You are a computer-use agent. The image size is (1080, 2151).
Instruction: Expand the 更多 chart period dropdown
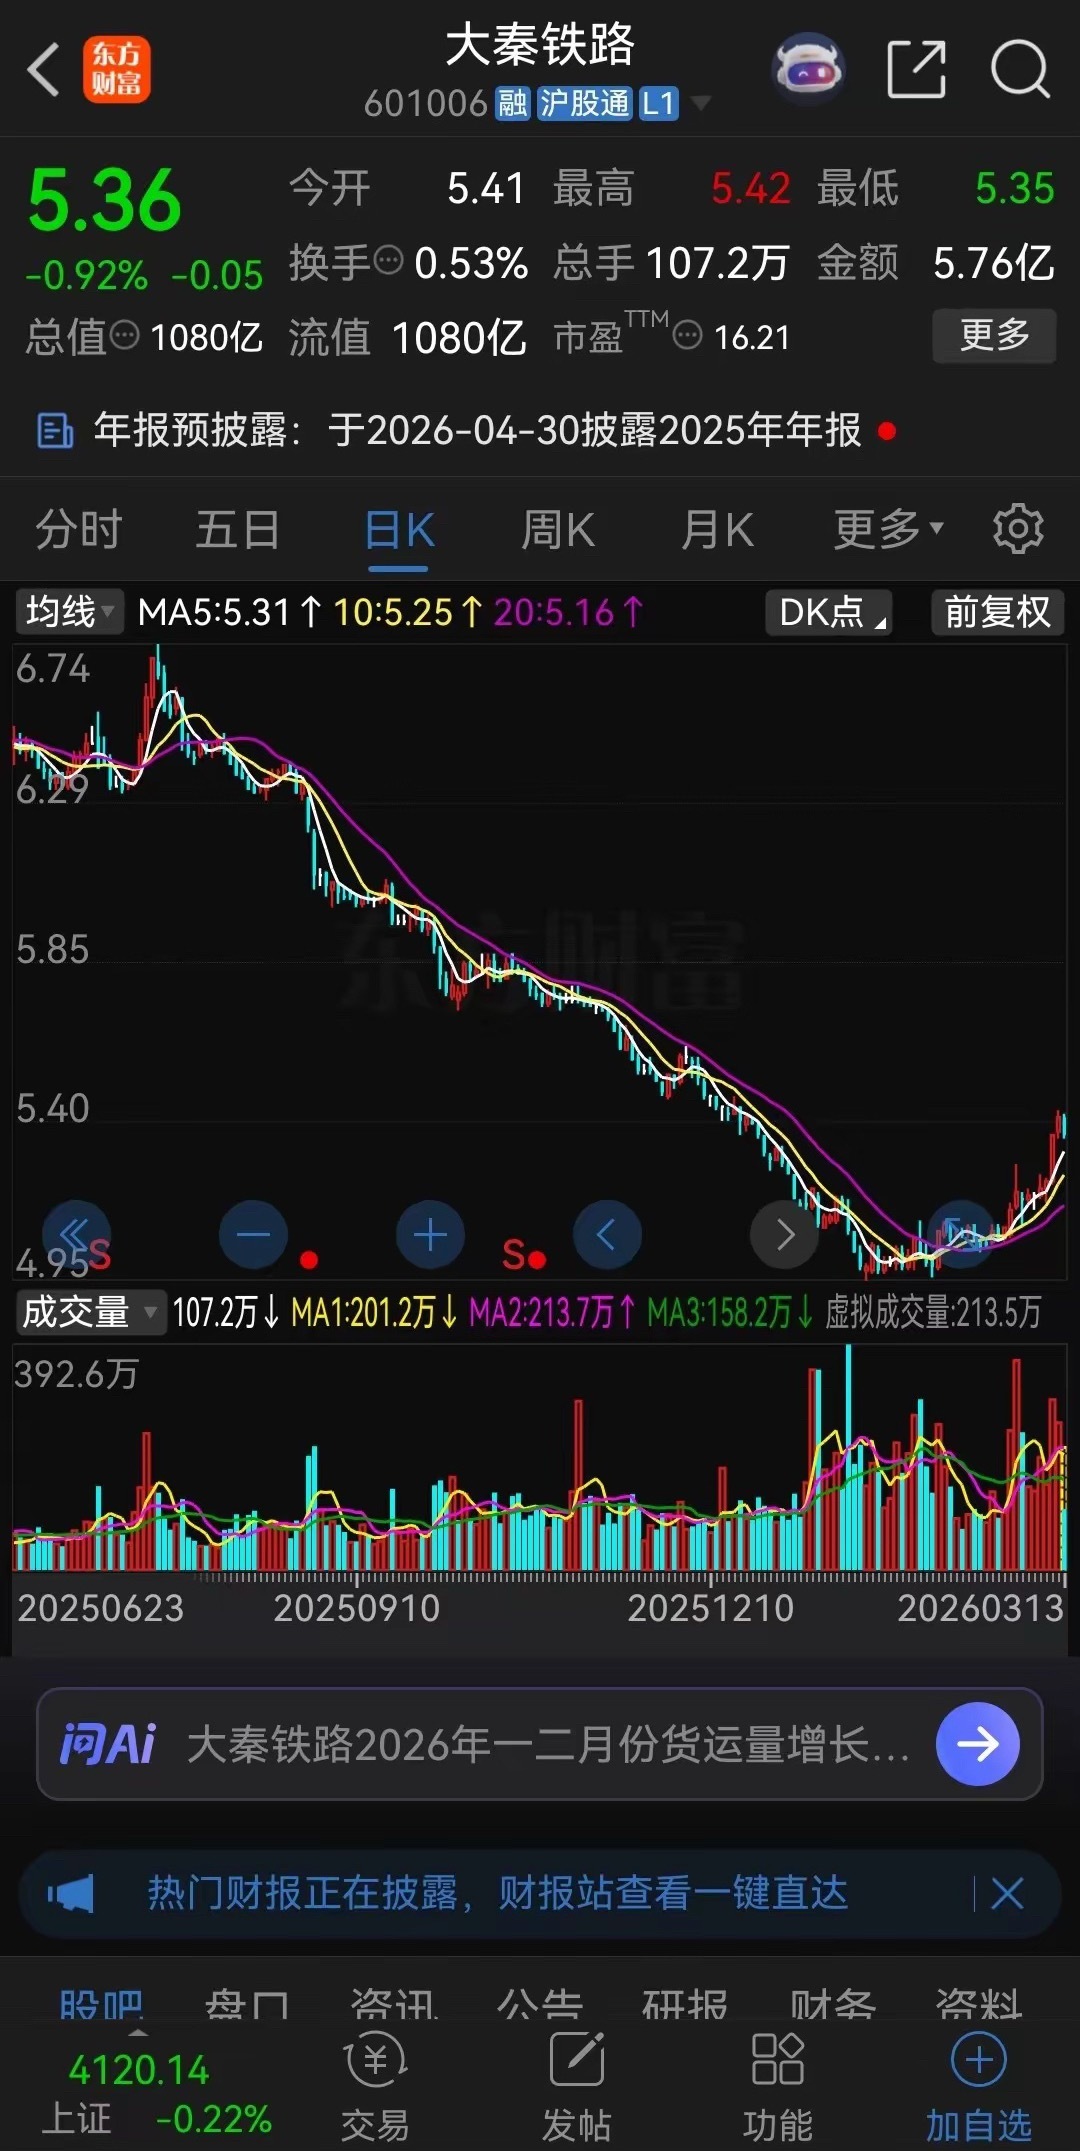click(x=888, y=529)
